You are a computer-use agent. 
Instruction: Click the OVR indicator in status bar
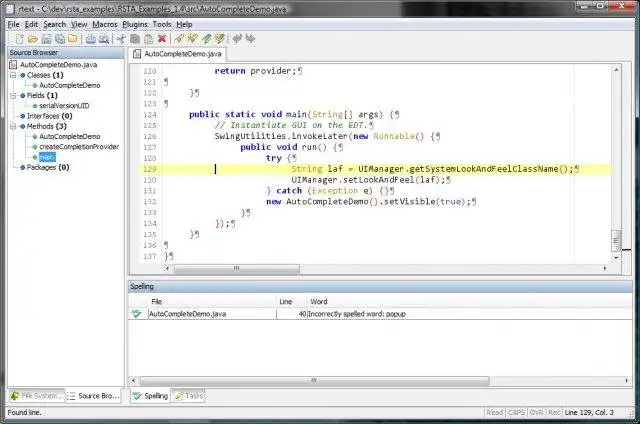(x=536, y=413)
